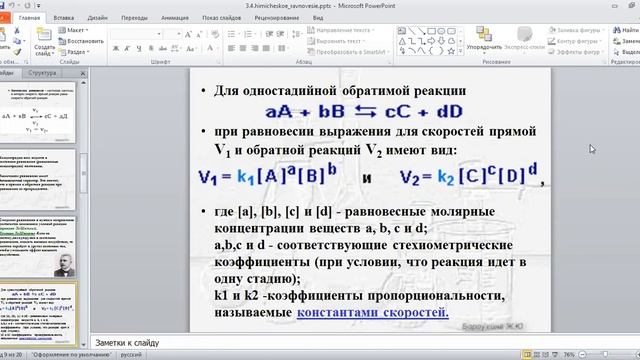The height and width of the screenshot is (360, 640).
Task: Open the Переходы ribbon tab
Action: click(134, 18)
